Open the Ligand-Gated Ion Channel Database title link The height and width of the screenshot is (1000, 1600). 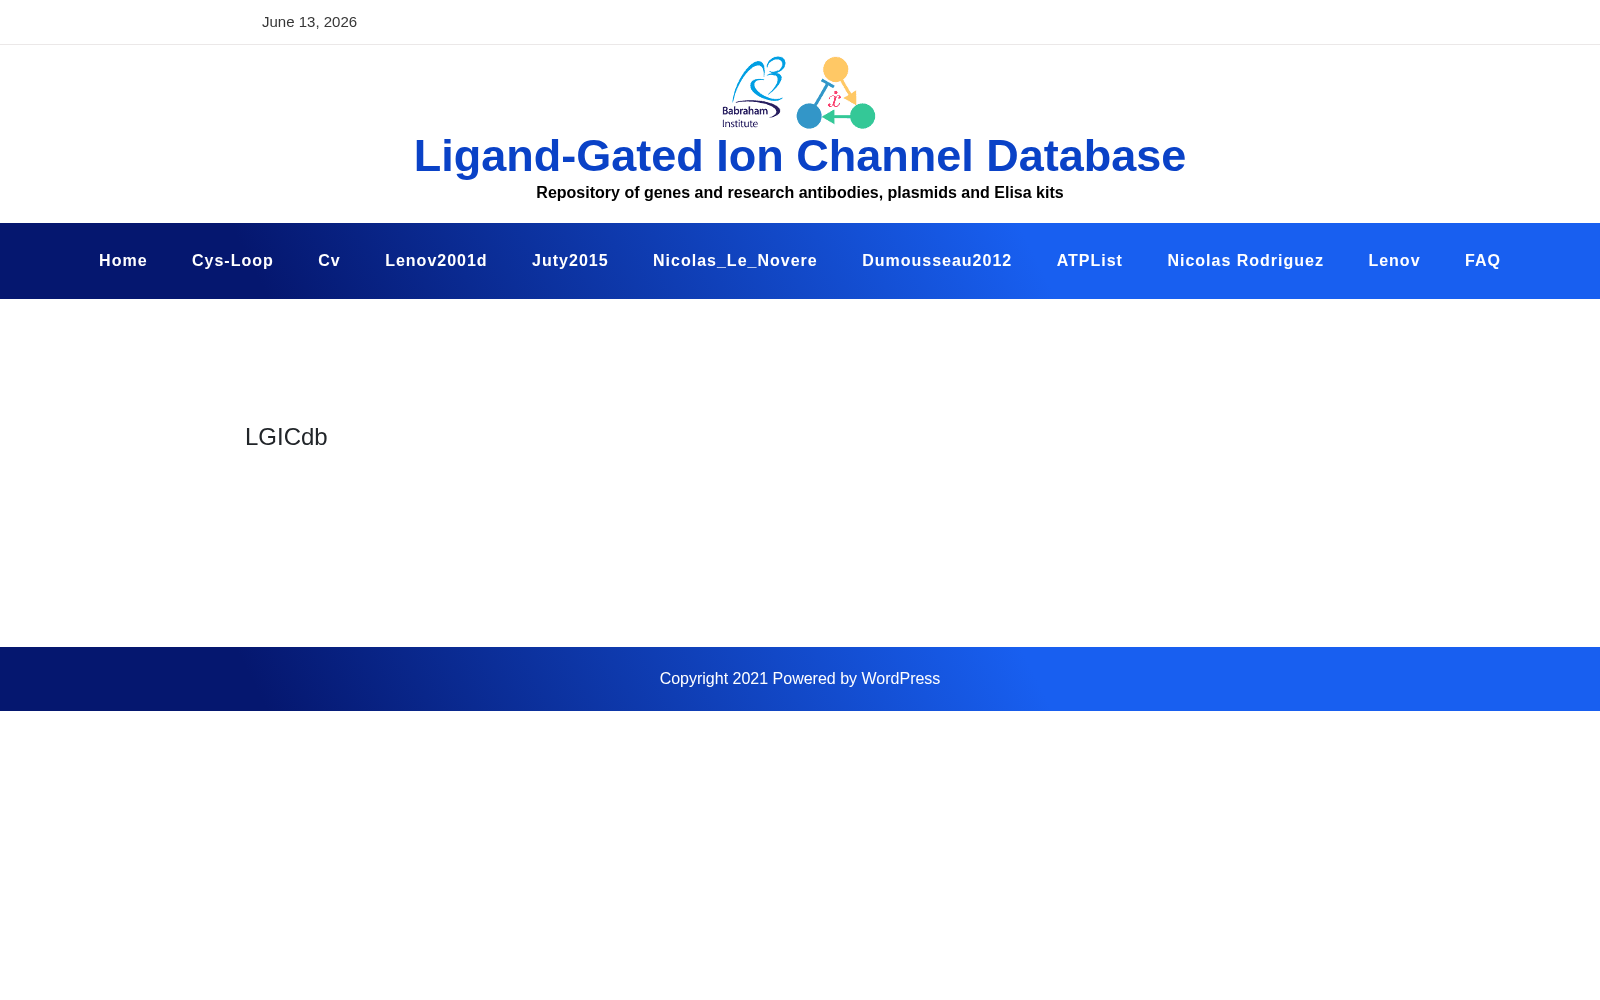800,156
